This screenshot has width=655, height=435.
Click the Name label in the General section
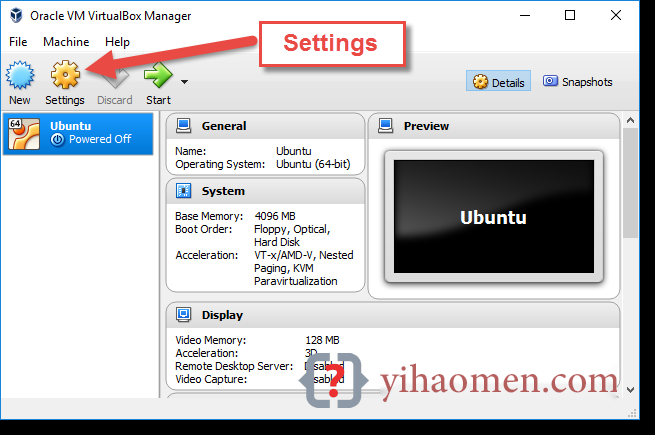[190, 151]
